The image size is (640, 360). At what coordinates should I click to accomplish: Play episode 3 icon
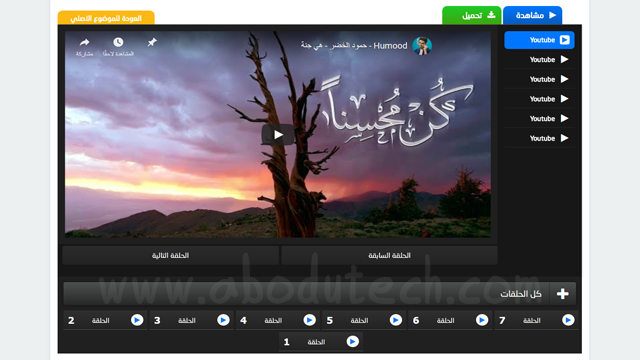(223, 320)
